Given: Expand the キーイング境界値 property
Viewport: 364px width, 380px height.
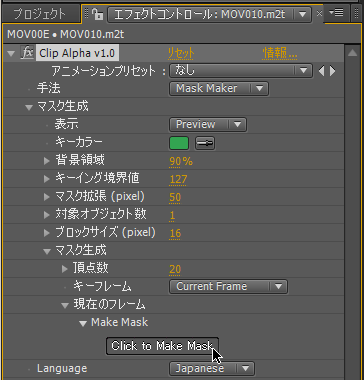Looking at the screenshot, I should [x=47, y=179].
